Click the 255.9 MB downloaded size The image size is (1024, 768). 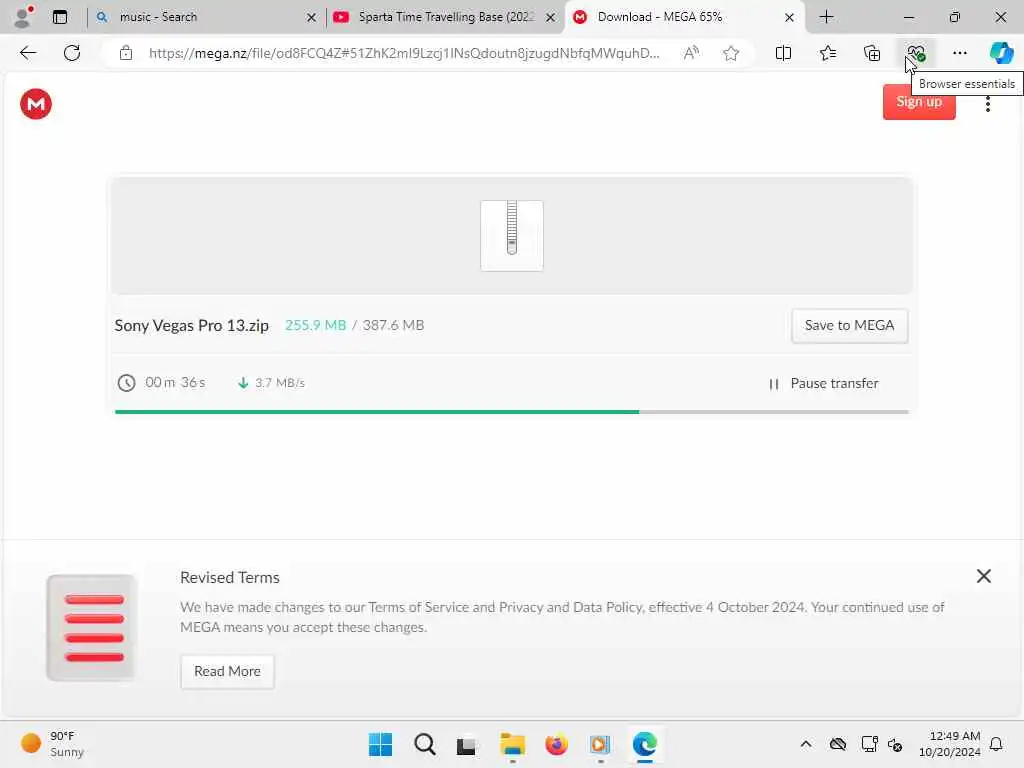coord(315,325)
